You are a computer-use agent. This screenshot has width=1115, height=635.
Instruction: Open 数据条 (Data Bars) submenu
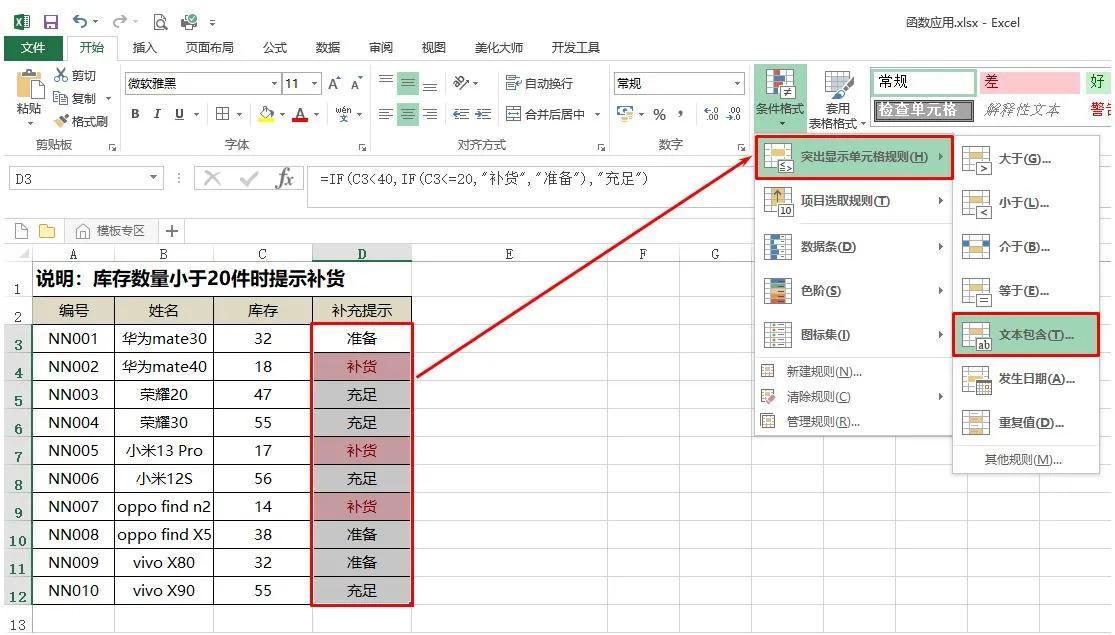(x=853, y=247)
